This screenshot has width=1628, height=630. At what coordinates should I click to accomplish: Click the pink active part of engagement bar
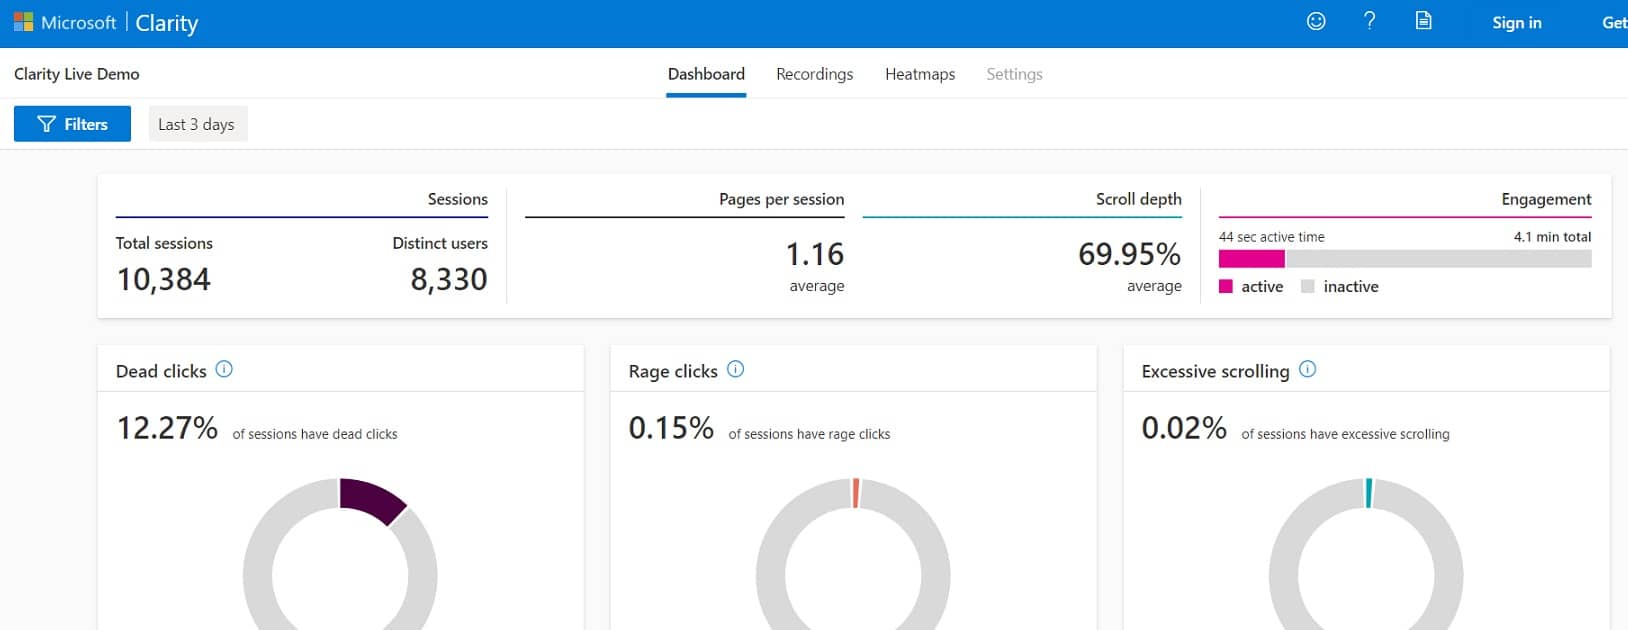[1252, 259]
